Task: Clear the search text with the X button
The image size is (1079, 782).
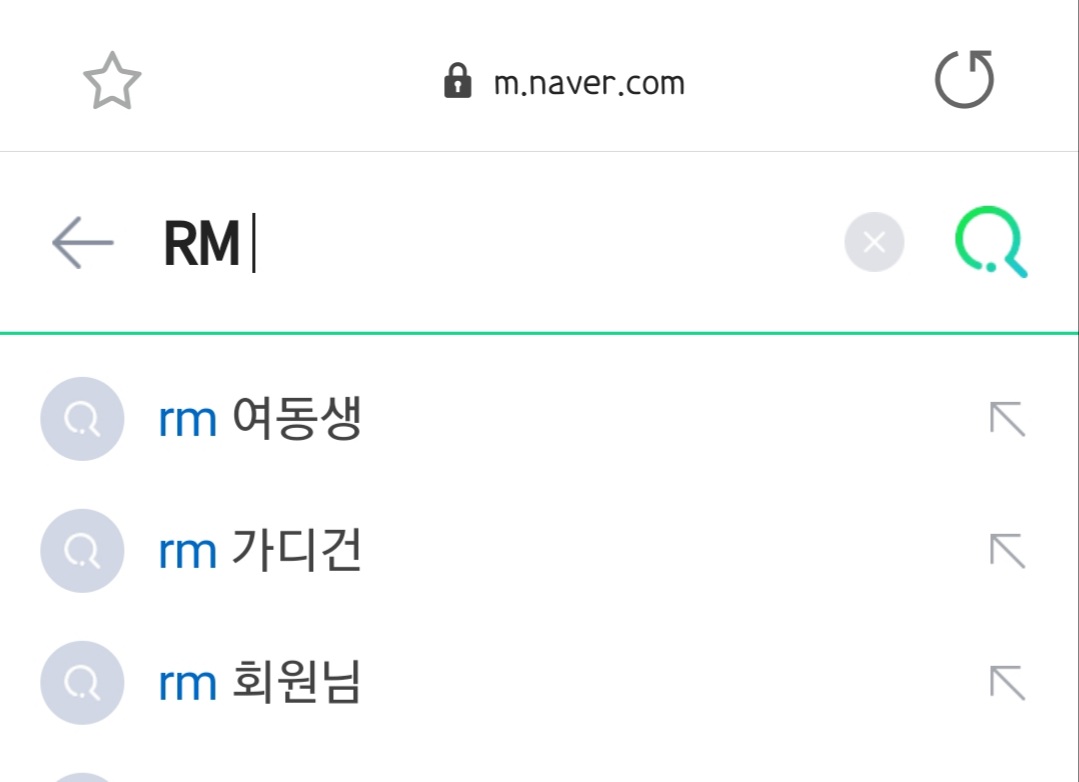Action: tap(874, 241)
